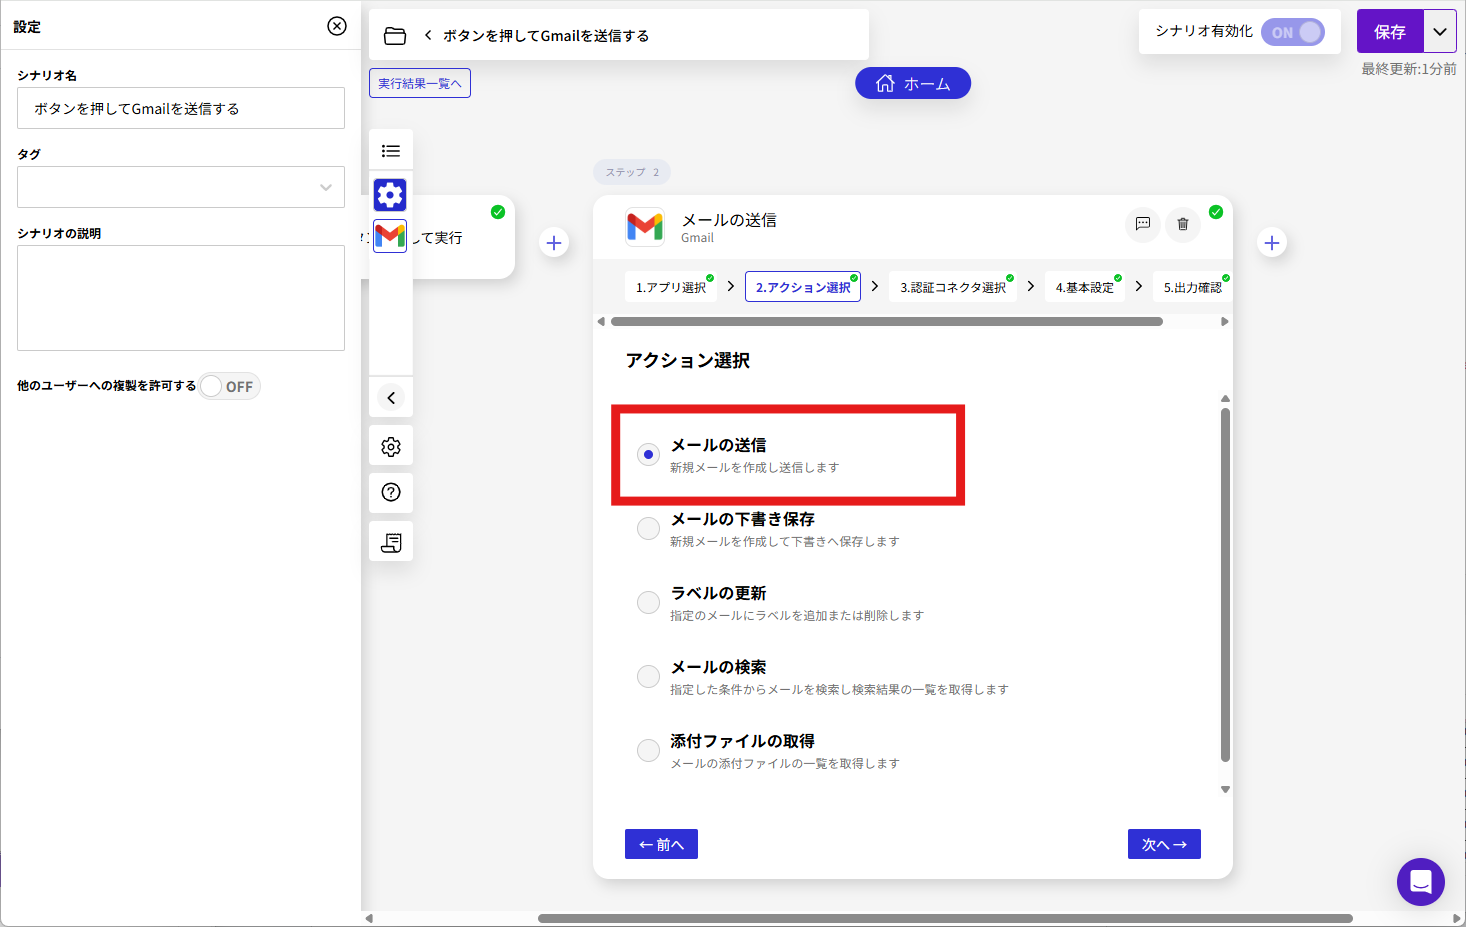Open the chat support bubble

coord(1421,882)
